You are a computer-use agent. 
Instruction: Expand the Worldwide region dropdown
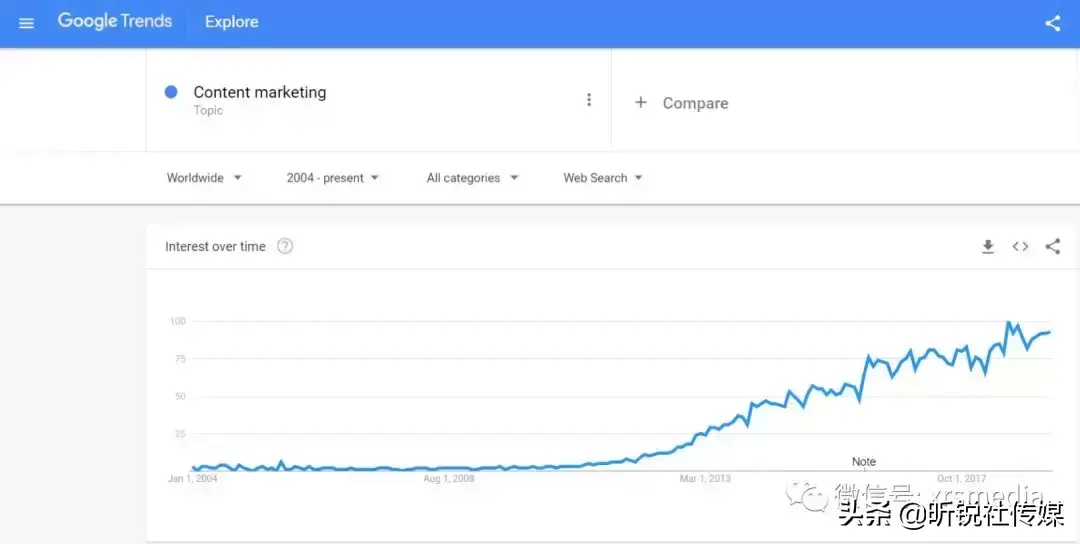(x=205, y=178)
